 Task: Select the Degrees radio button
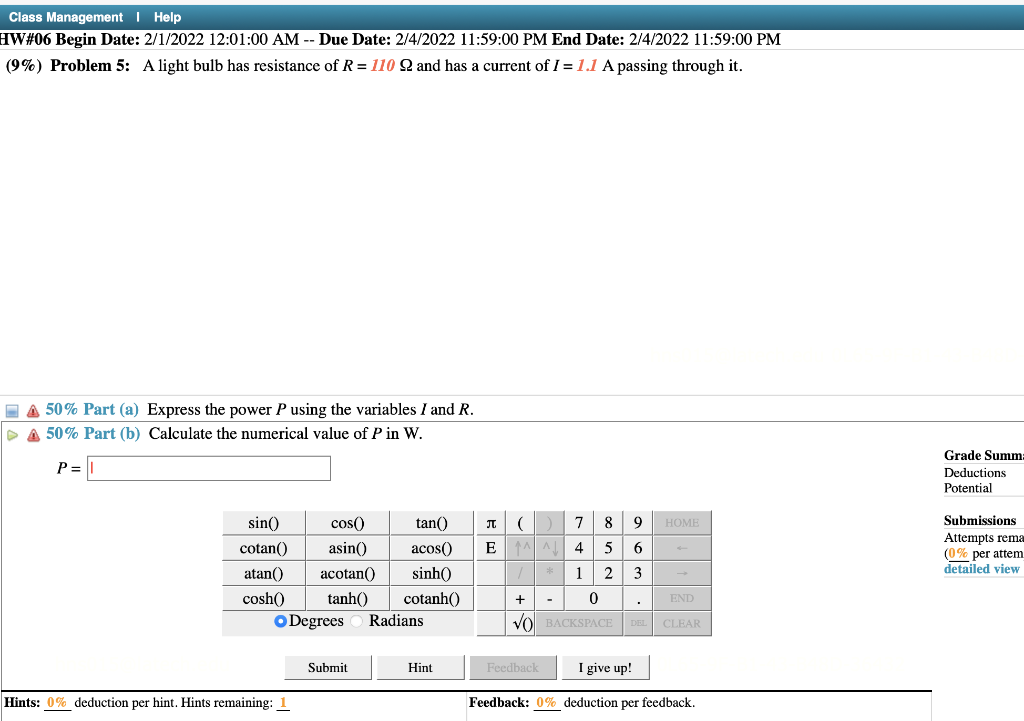[x=281, y=621]
